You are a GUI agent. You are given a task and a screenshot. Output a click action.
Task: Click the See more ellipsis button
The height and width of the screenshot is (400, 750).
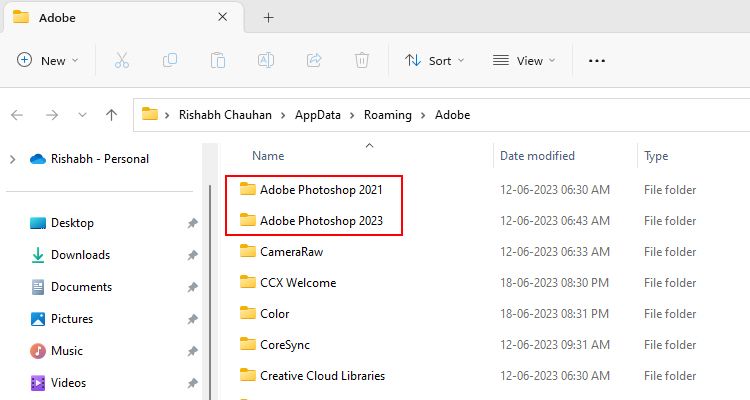[597, 61]
